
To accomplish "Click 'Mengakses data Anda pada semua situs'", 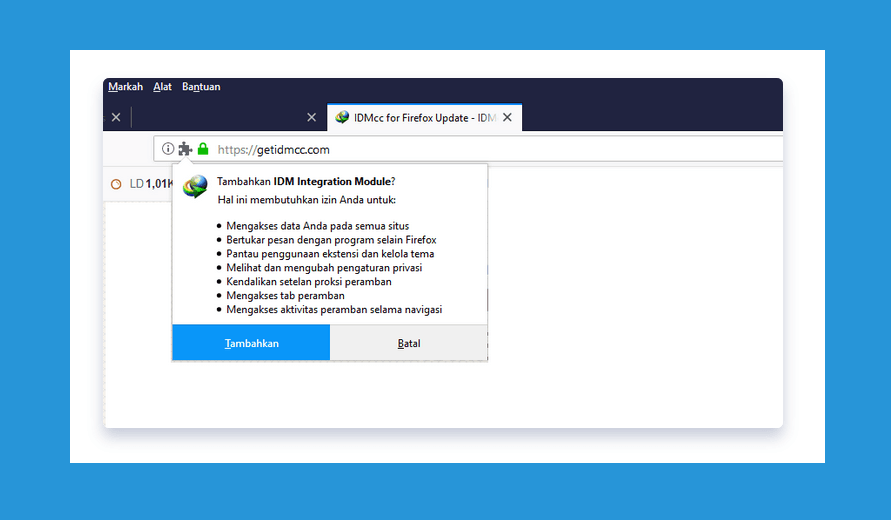I will pyautogui.click(x=318, y=226).
